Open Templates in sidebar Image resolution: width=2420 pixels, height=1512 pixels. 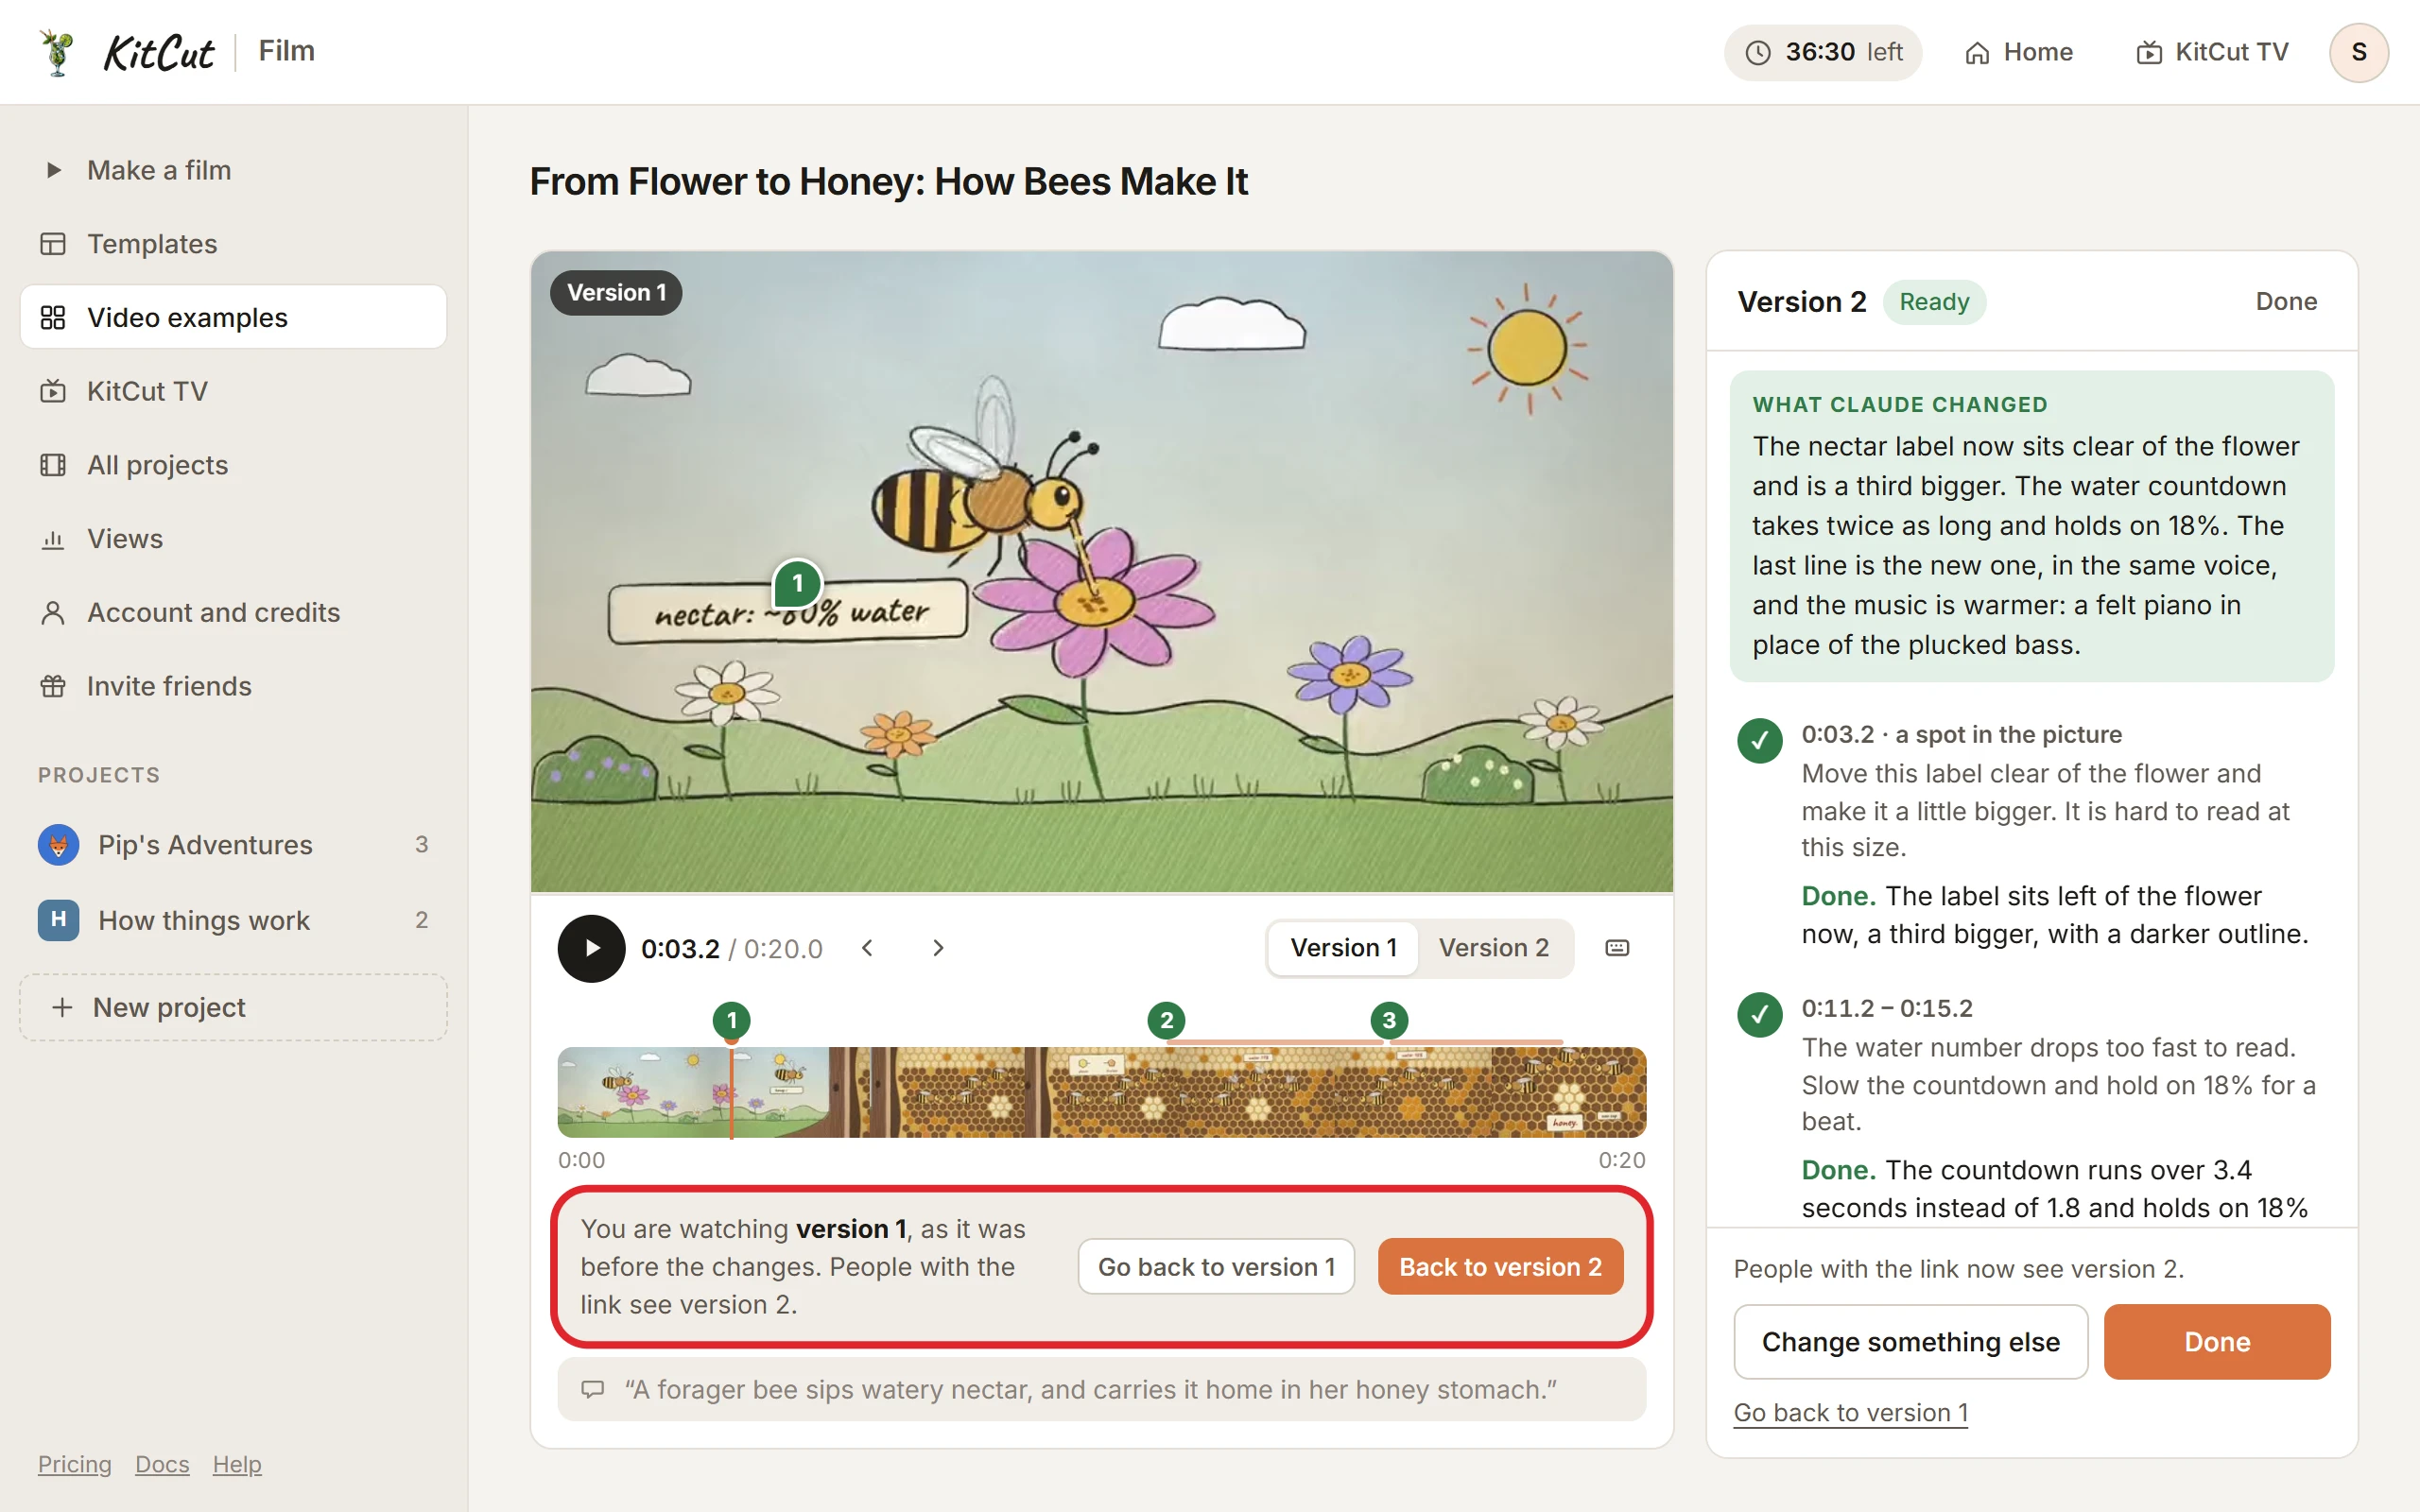233,244
